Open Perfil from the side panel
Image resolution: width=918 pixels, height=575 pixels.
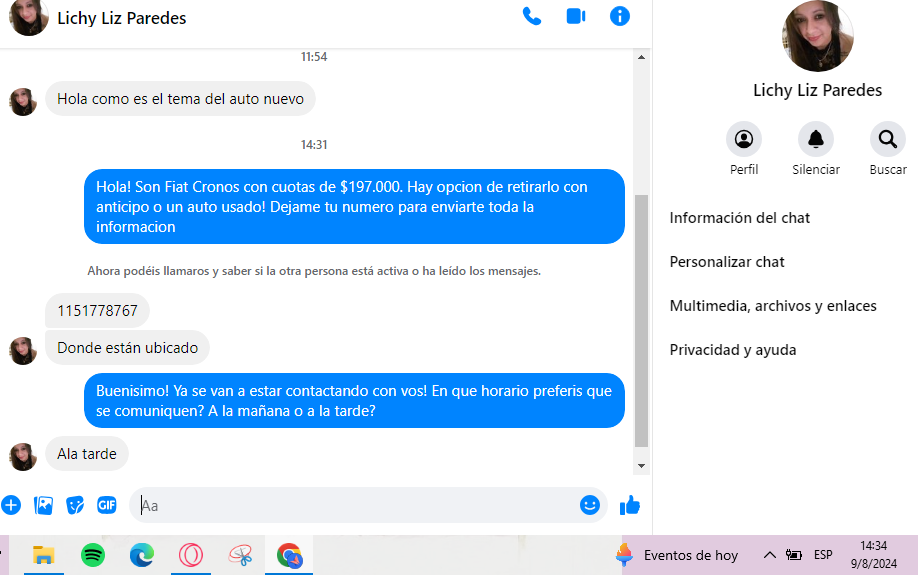click(744, 139)
